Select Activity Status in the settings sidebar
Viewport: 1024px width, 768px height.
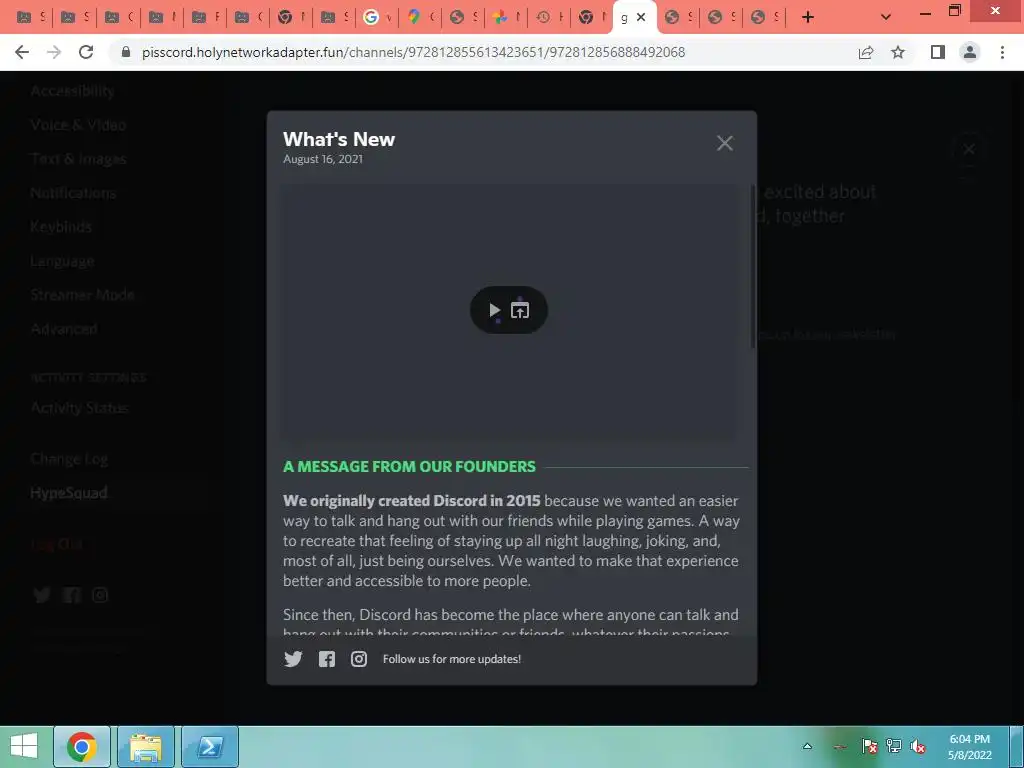coord(79,408)
